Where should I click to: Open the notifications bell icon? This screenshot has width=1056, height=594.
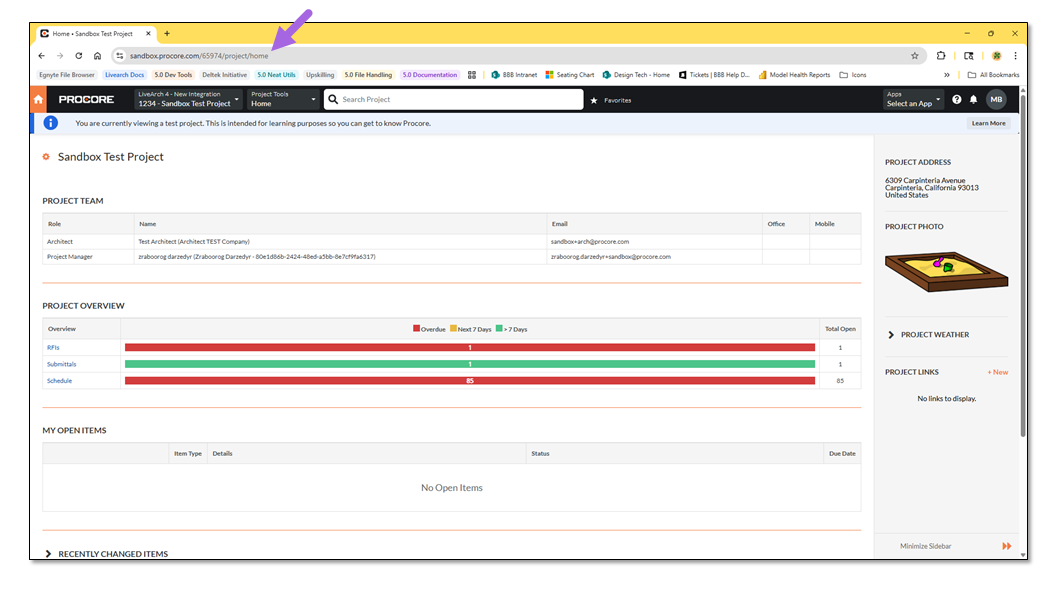tap(973, 100)
